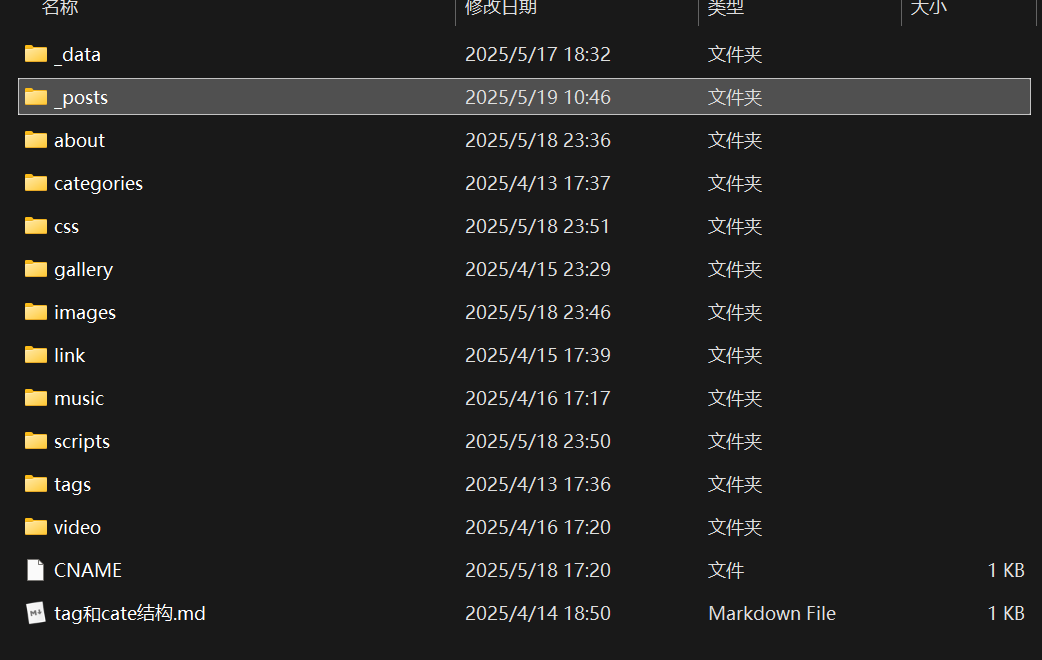Select the categories folder name
The image size is (1042, 660).
(x=98, y=183)
